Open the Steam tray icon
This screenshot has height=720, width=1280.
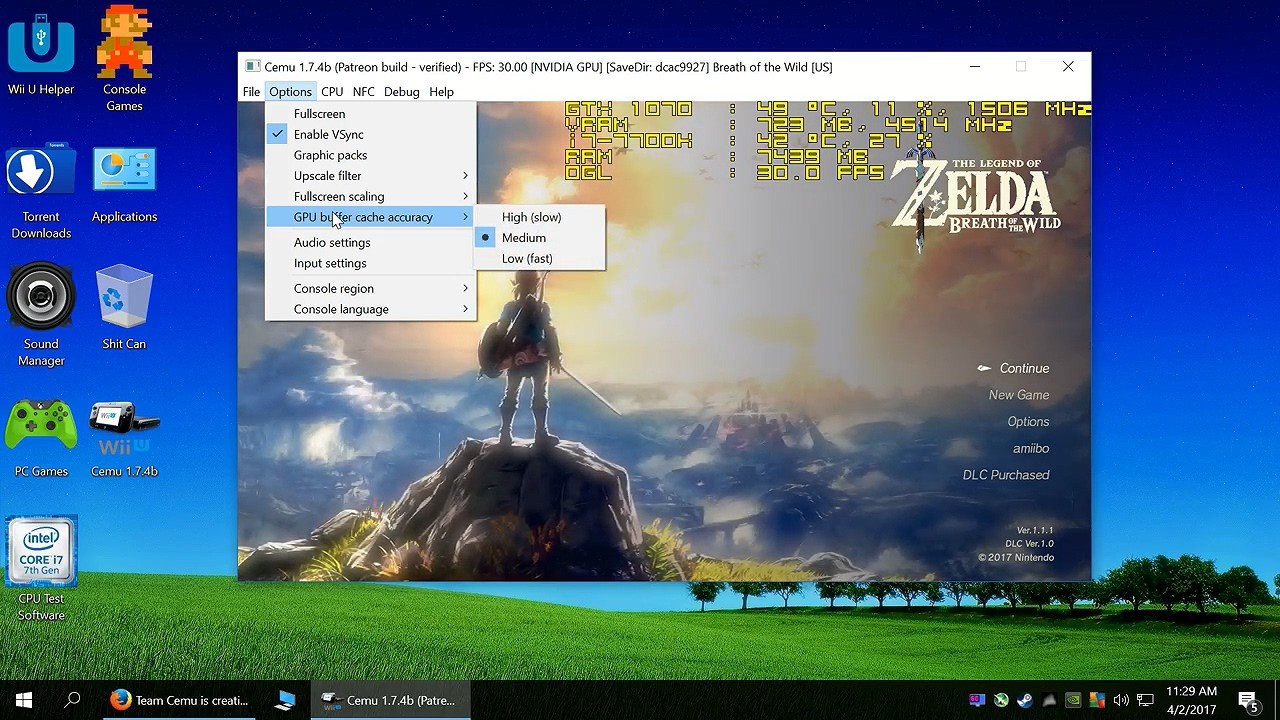tap(1025, 700)
